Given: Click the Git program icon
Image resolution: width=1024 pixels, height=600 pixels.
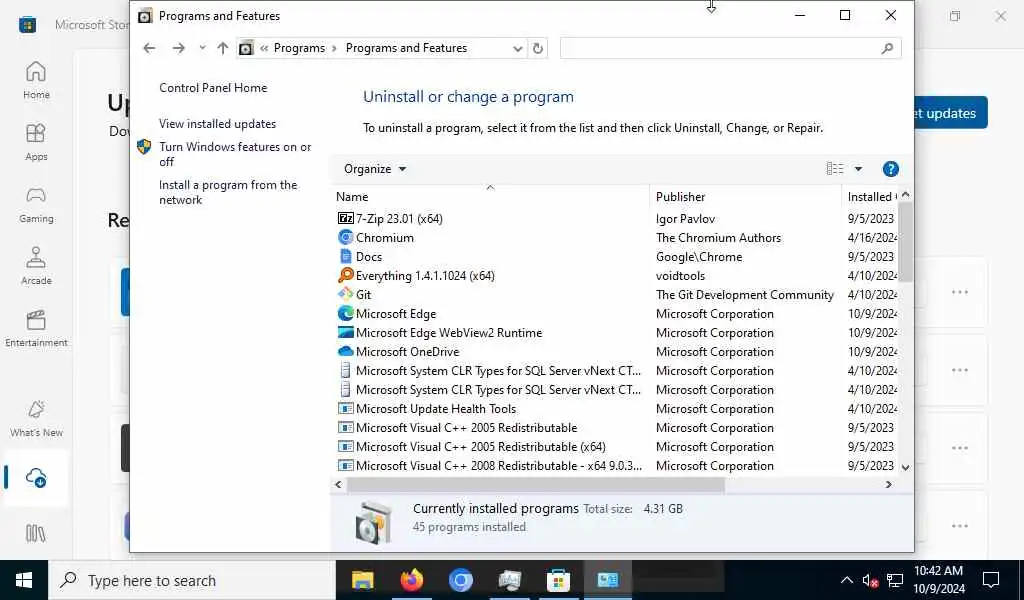Looking at the screenshot, I should pyautogui.click(x=345, y=294).
